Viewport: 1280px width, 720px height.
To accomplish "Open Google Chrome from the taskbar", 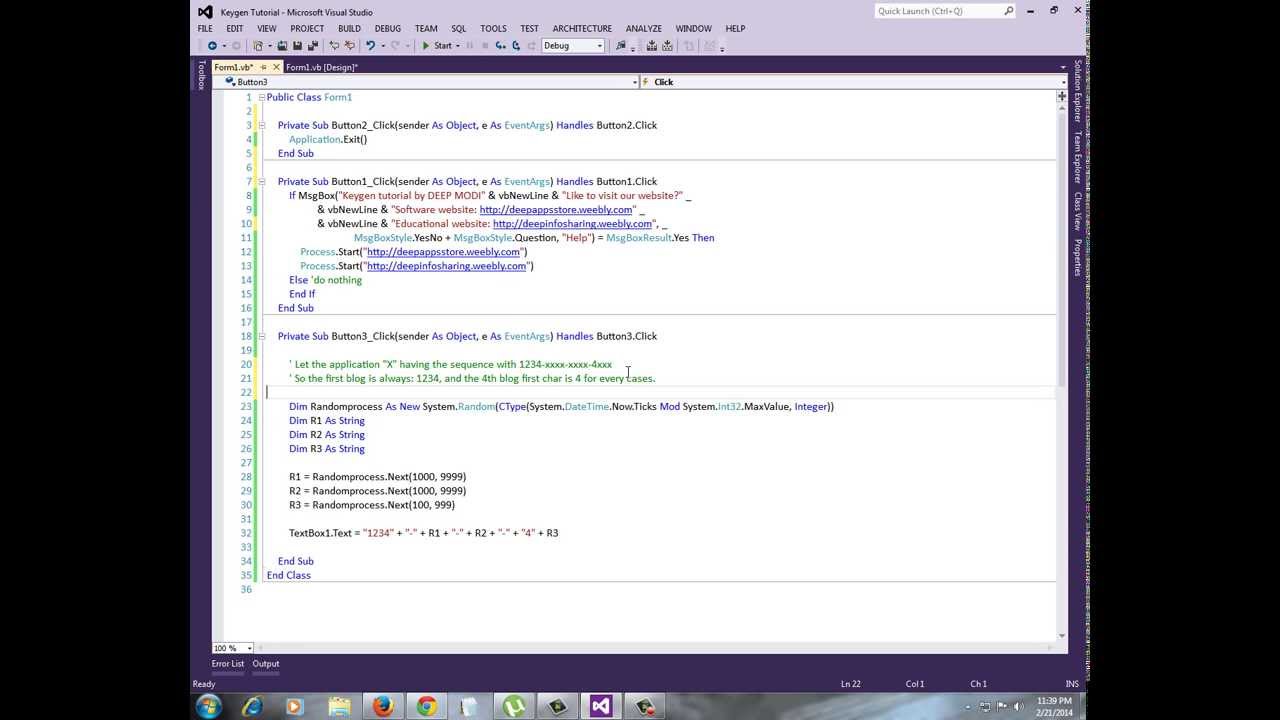I will click(x=427, y=706).
